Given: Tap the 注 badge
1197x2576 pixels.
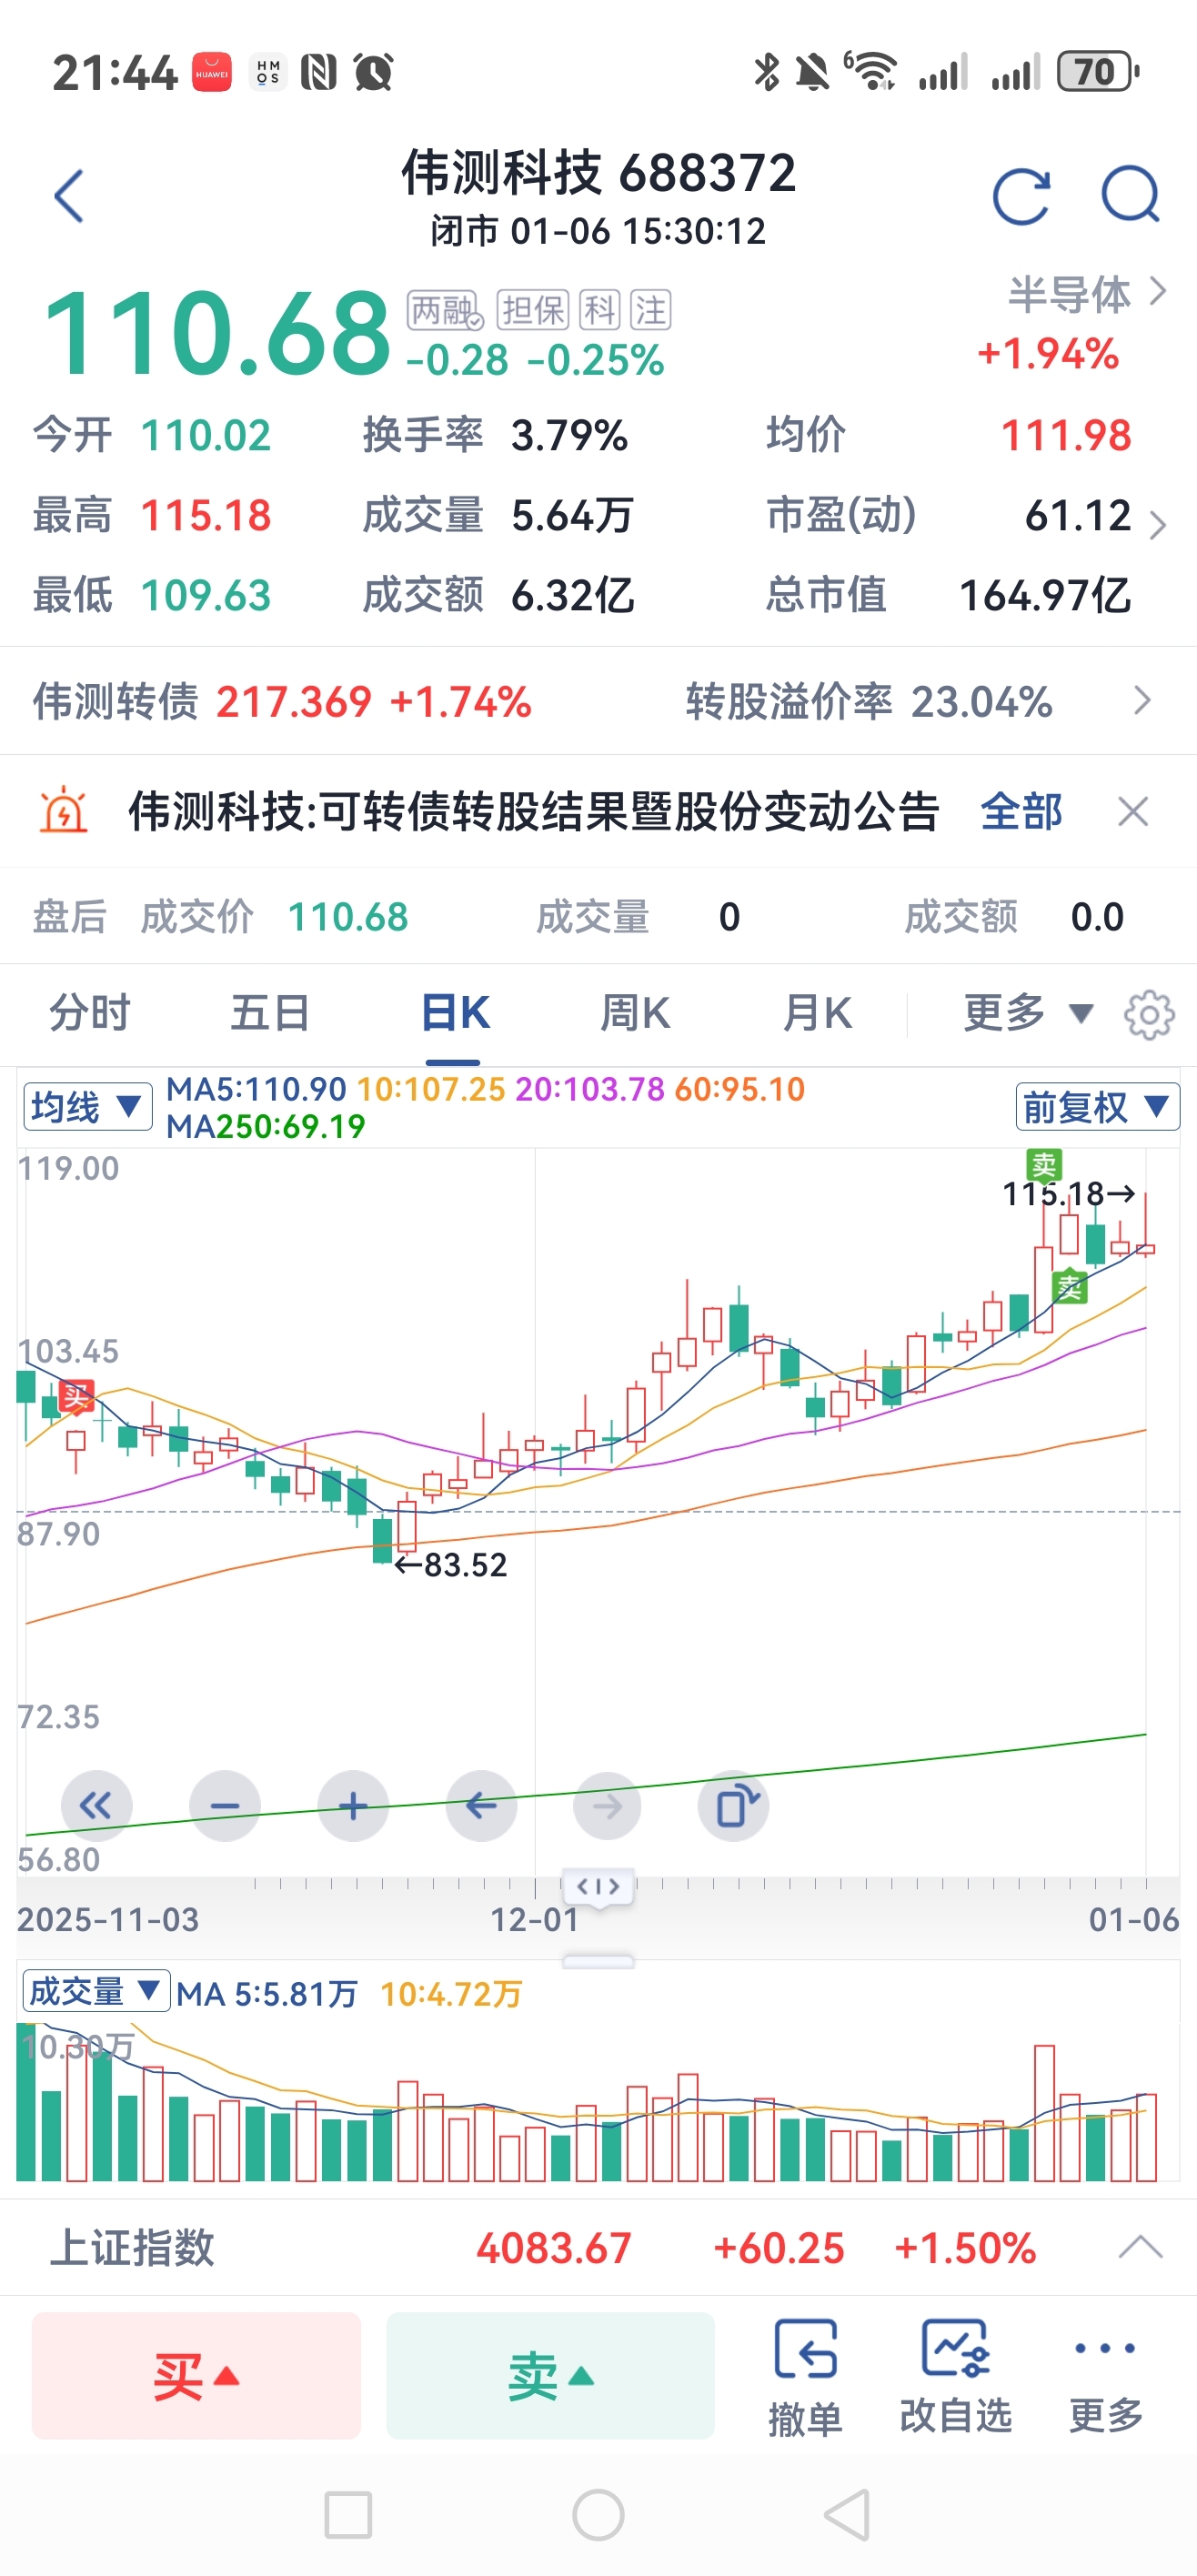Looking at the screenshot, I should click(650, 310).
